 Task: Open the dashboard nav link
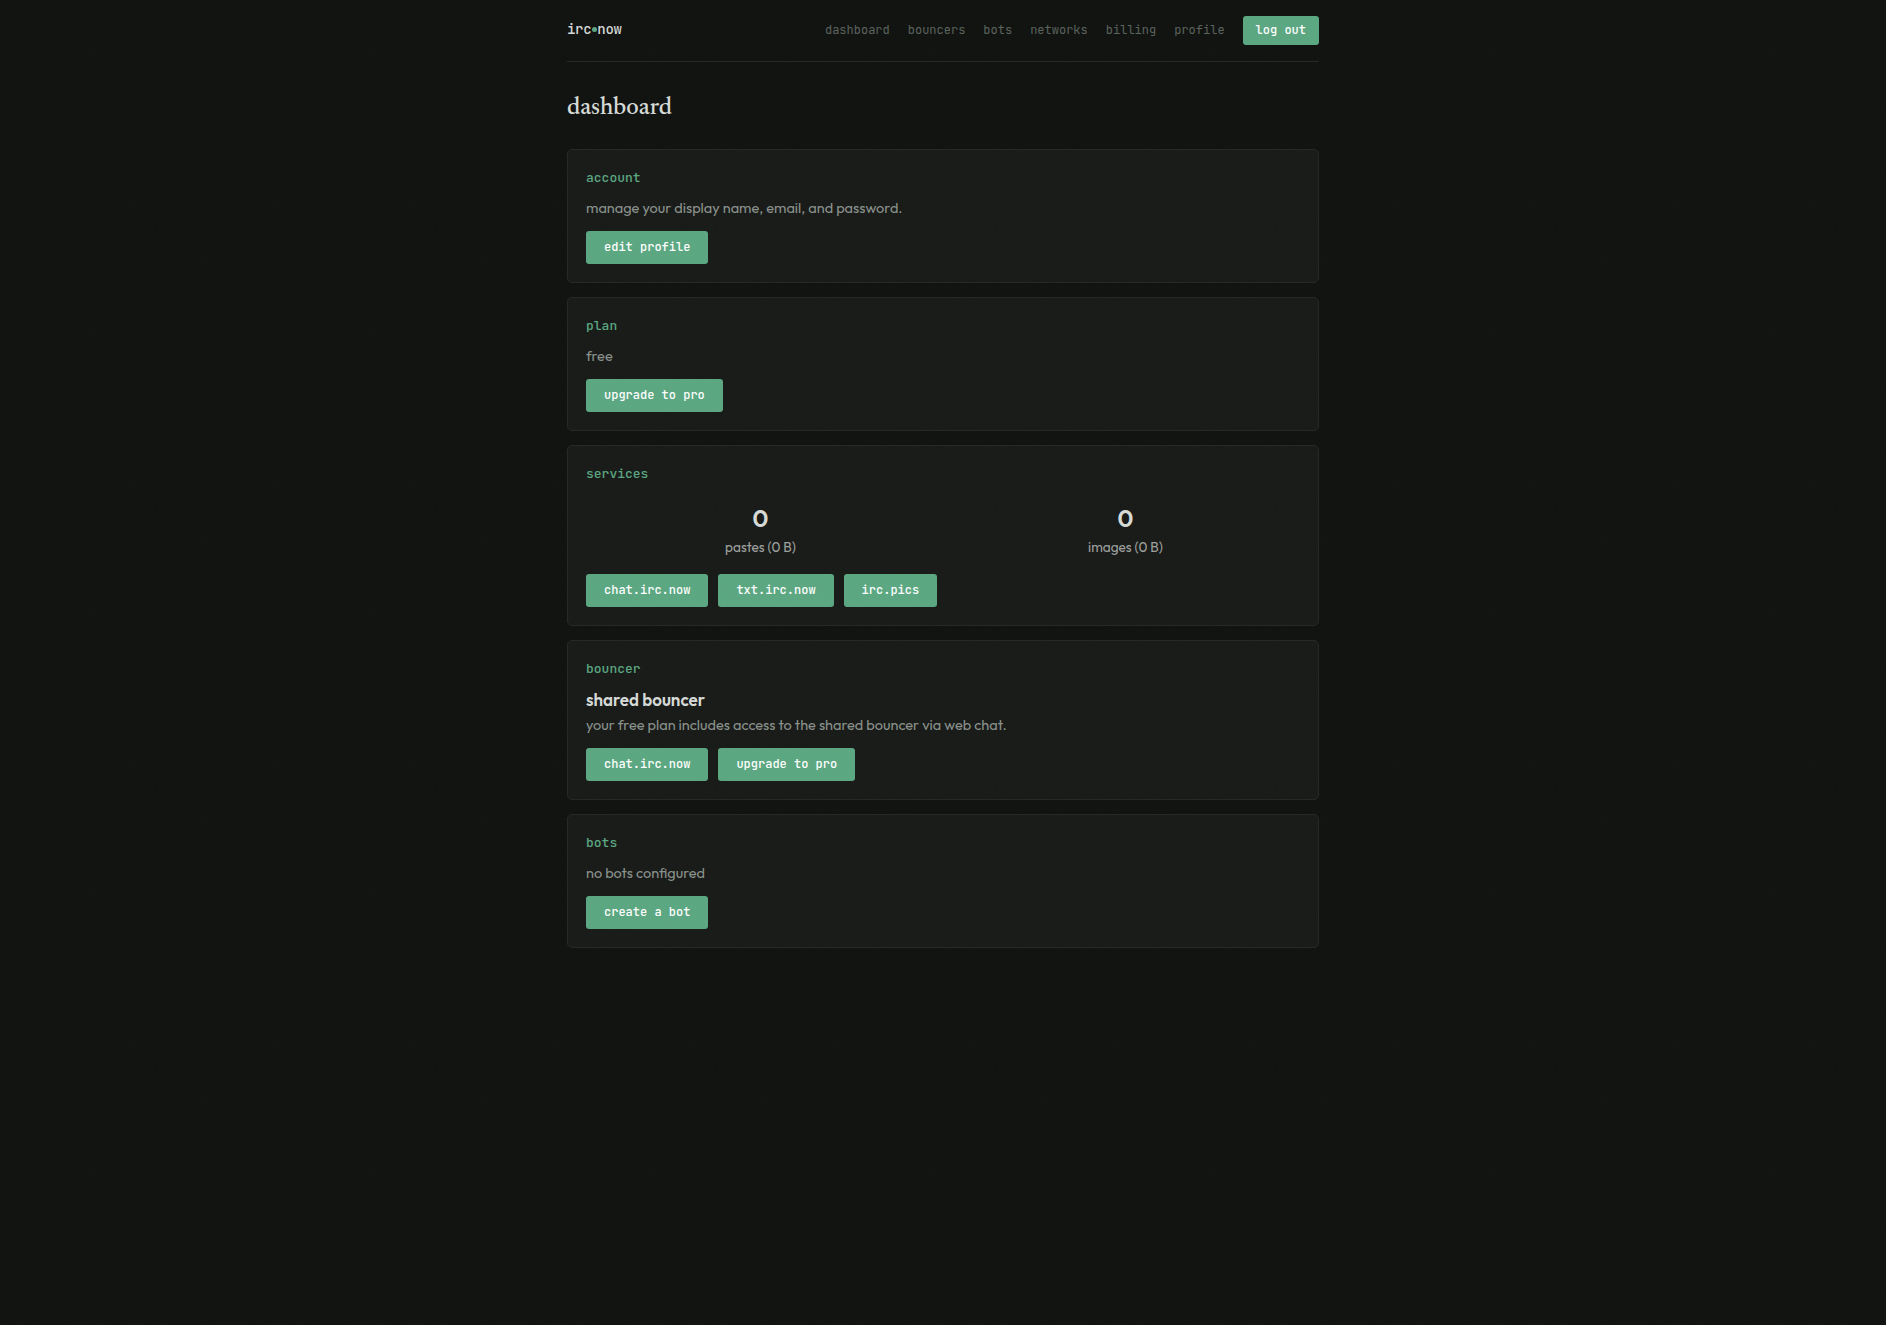856,30
